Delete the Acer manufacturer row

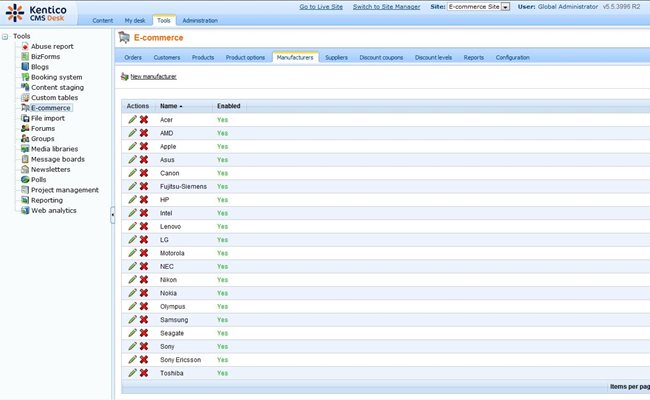[144, 120]
